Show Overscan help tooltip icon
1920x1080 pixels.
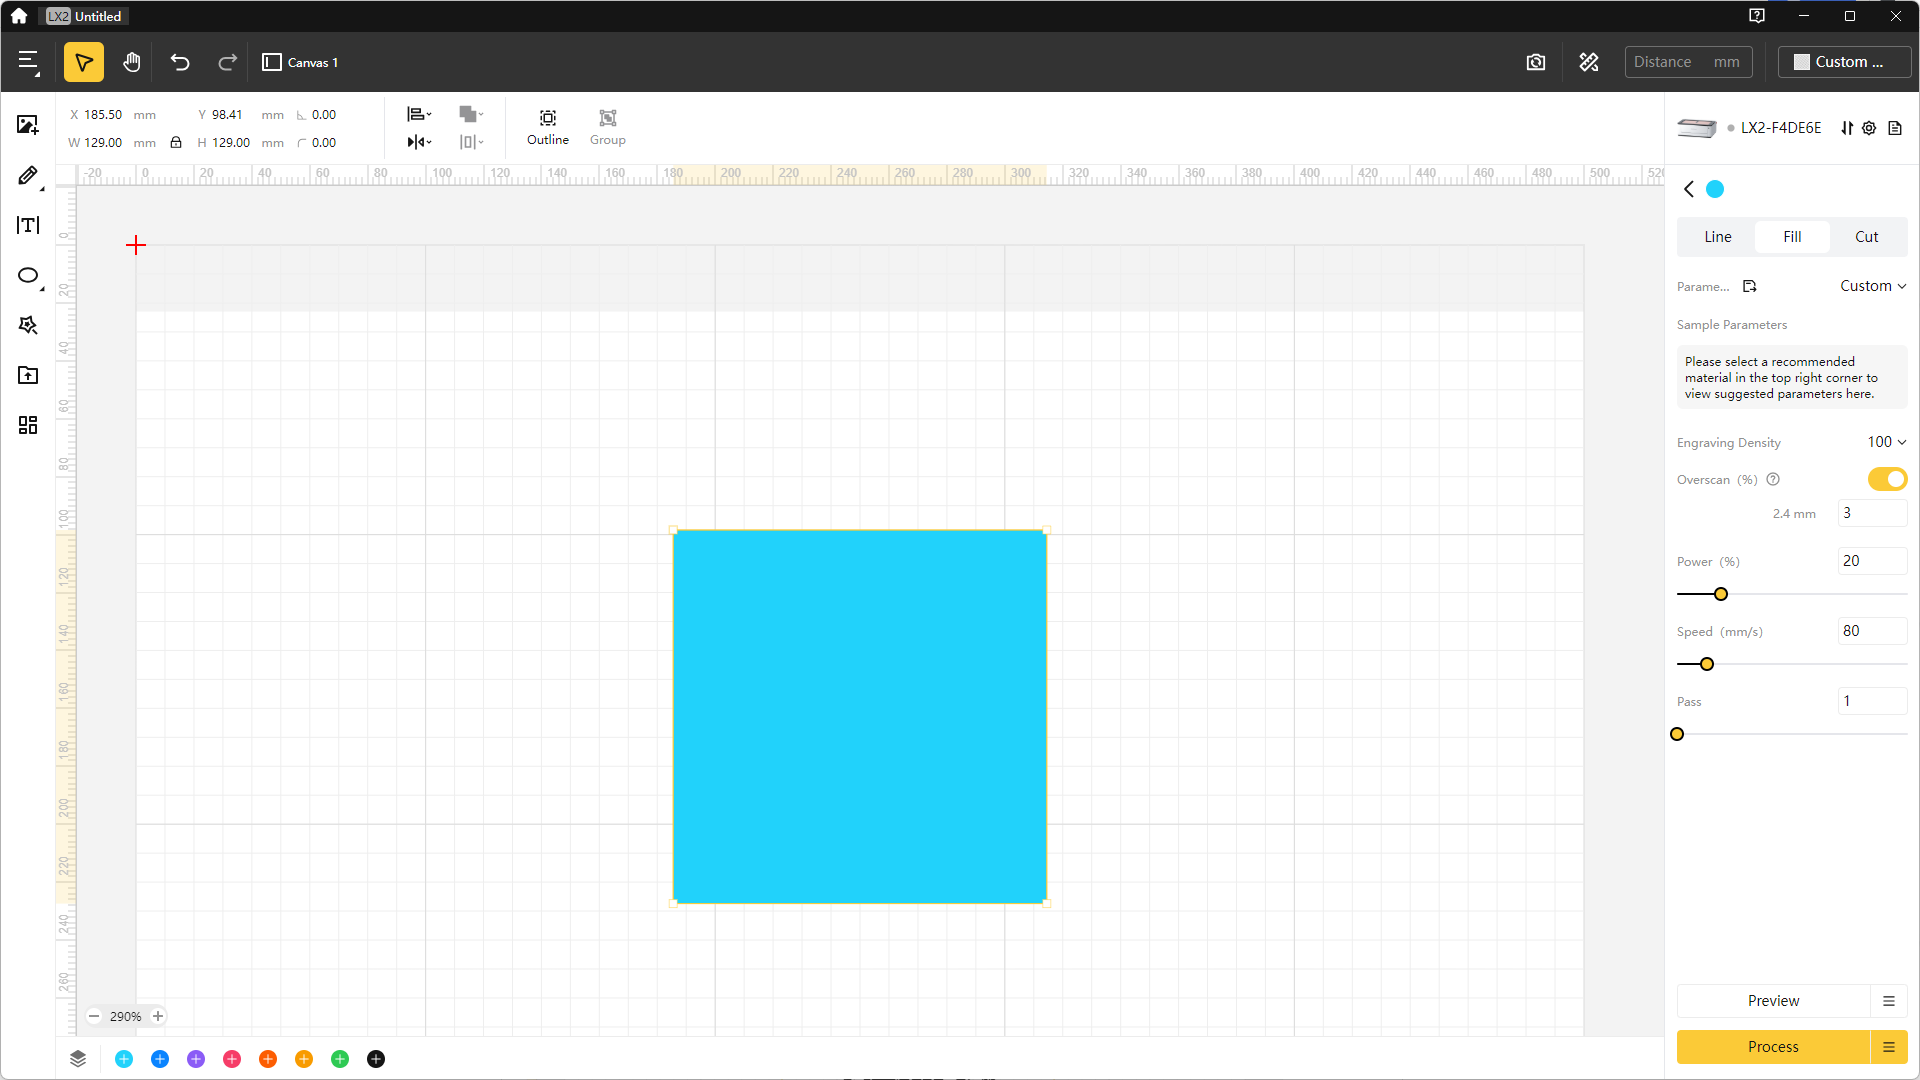1773,479
